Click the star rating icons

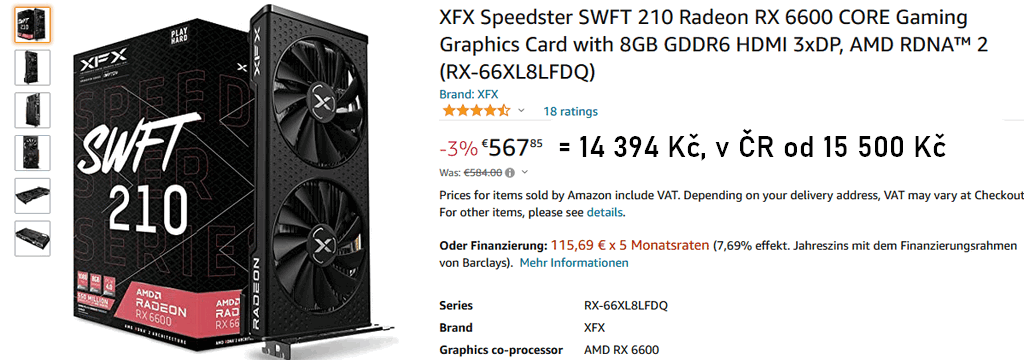tap(476, 111)
